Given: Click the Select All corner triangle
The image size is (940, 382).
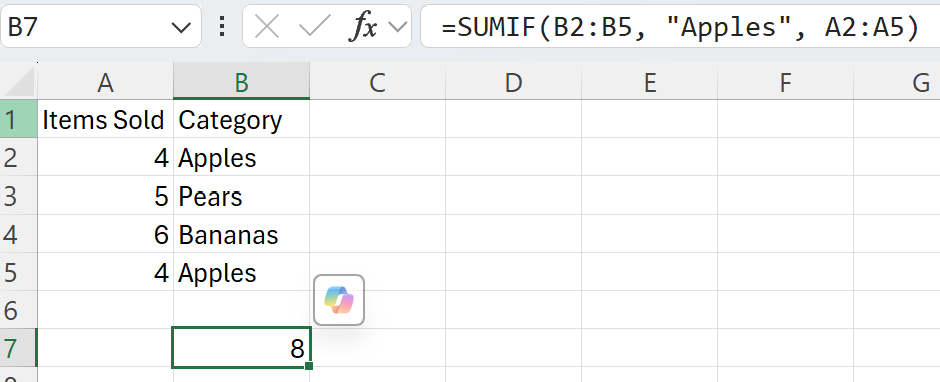Looking at the screenshot, I should (x=19, y=82).
